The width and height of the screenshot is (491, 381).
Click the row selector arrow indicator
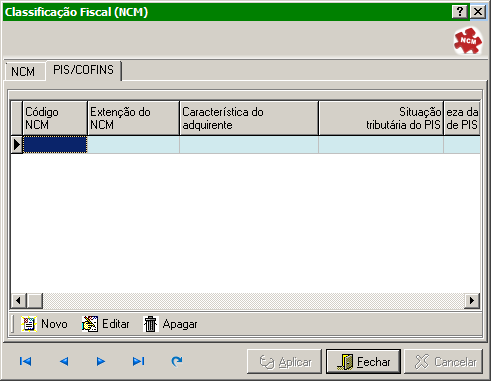[x=17, y=145]
